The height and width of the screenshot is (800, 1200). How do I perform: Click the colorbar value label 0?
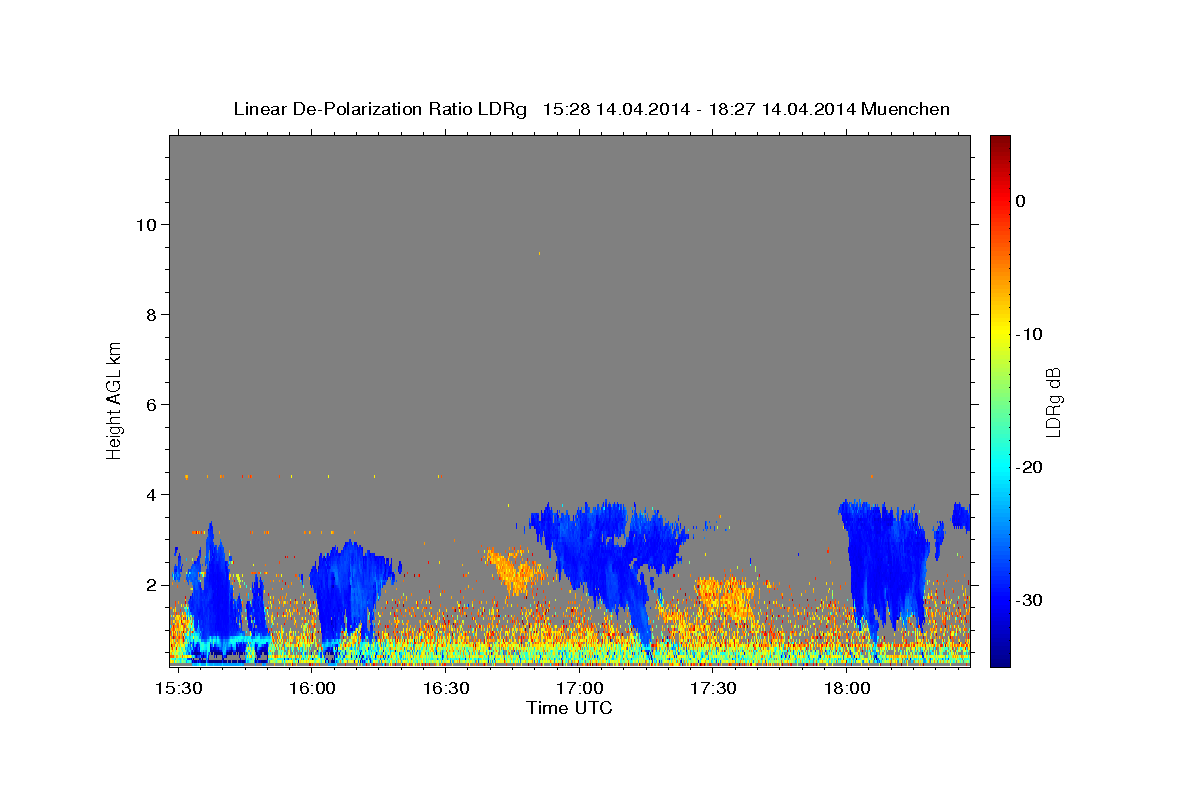(1021, 201)
